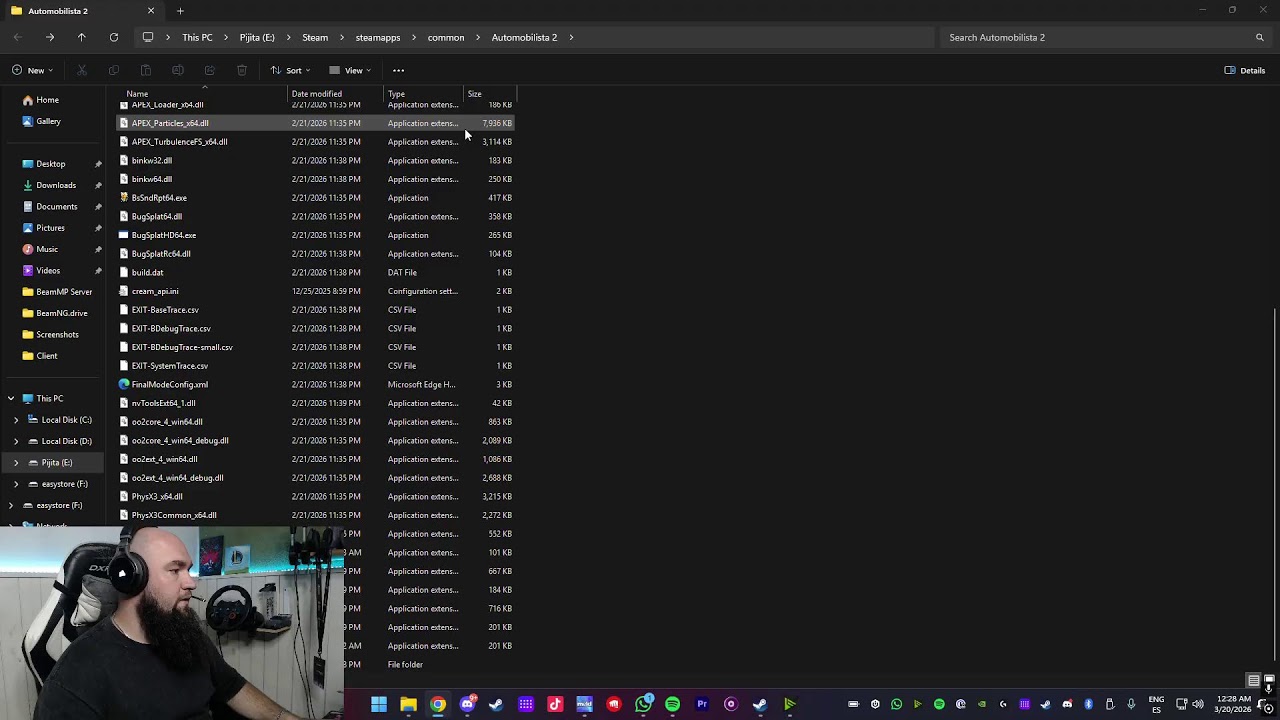
Task: Select the file oo2core_4_win64.dll
Action: [x=167, y=422]
